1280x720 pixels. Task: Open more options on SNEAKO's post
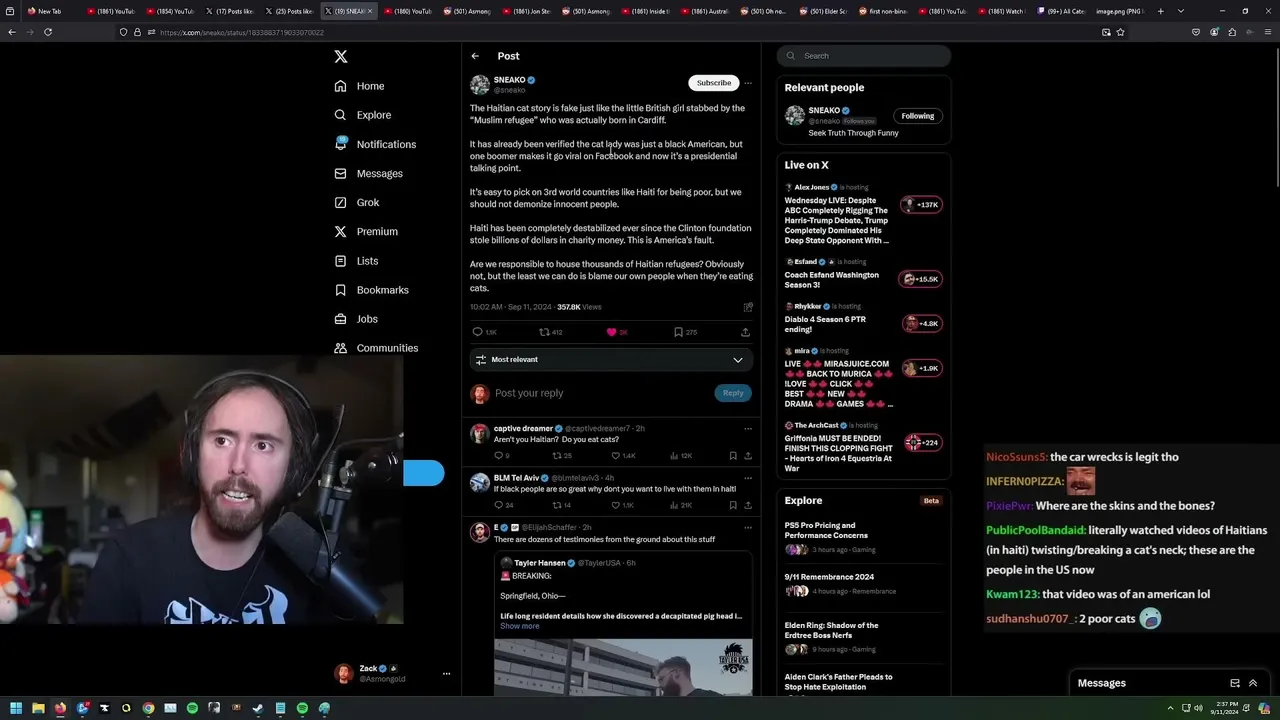tap(748, 83)
